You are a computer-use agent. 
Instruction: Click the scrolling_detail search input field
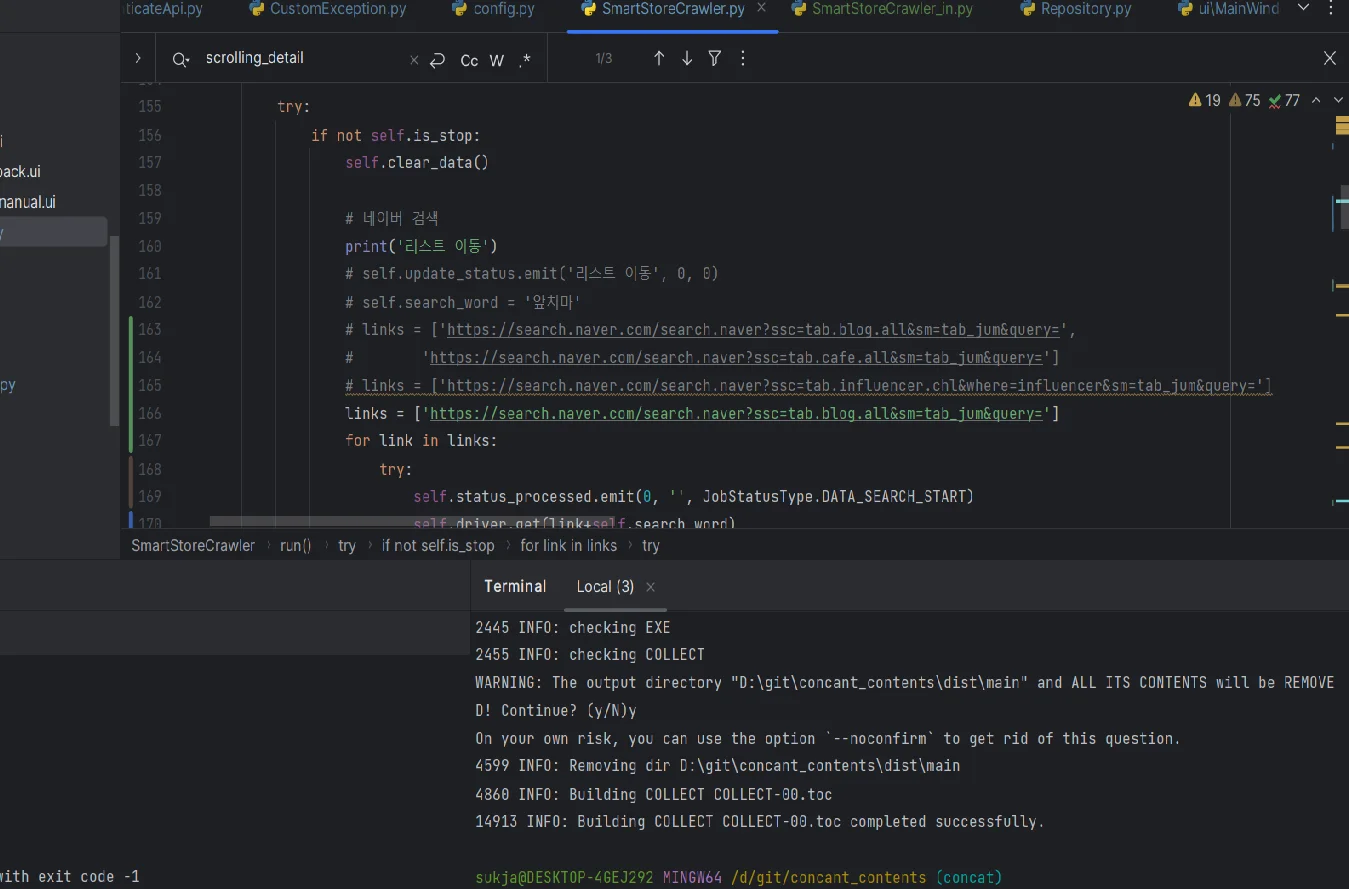tap(300, 58)
